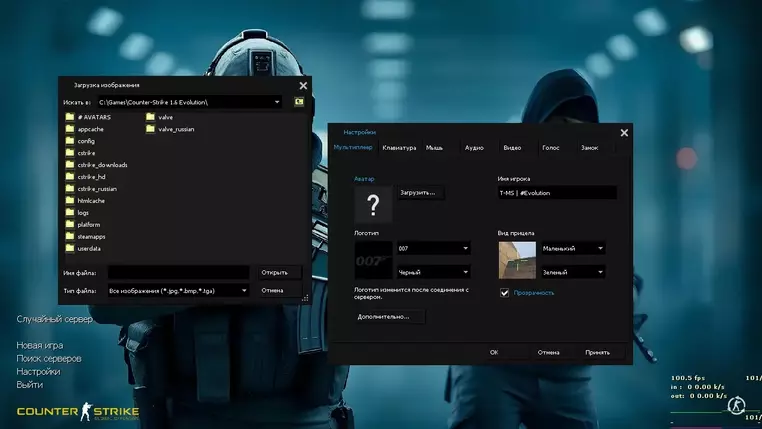This screenshot has width=762, height=429.
Task: Go up one folder level icon
Action: [299, 102]
